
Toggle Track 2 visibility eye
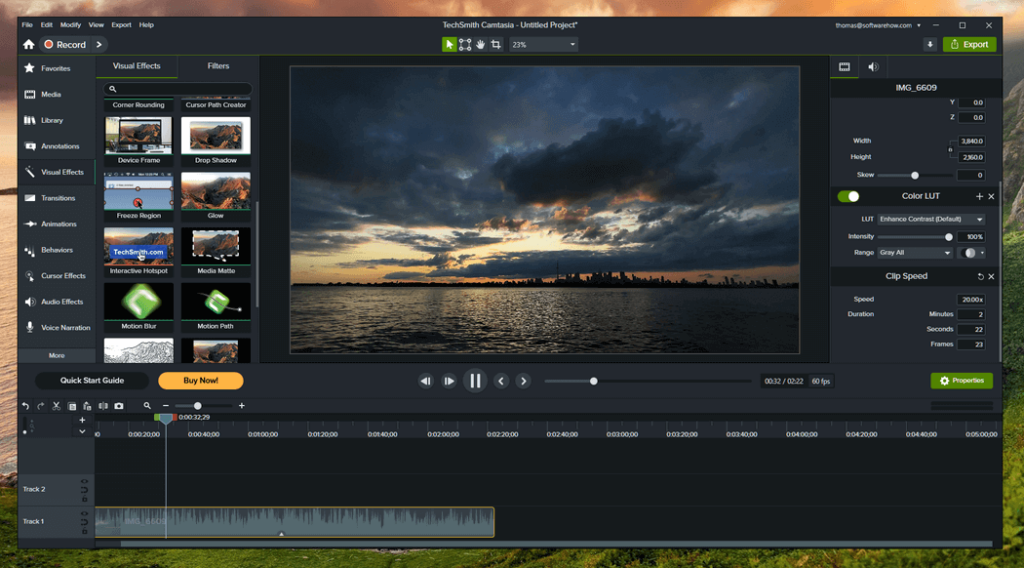[x=84, y=482]
